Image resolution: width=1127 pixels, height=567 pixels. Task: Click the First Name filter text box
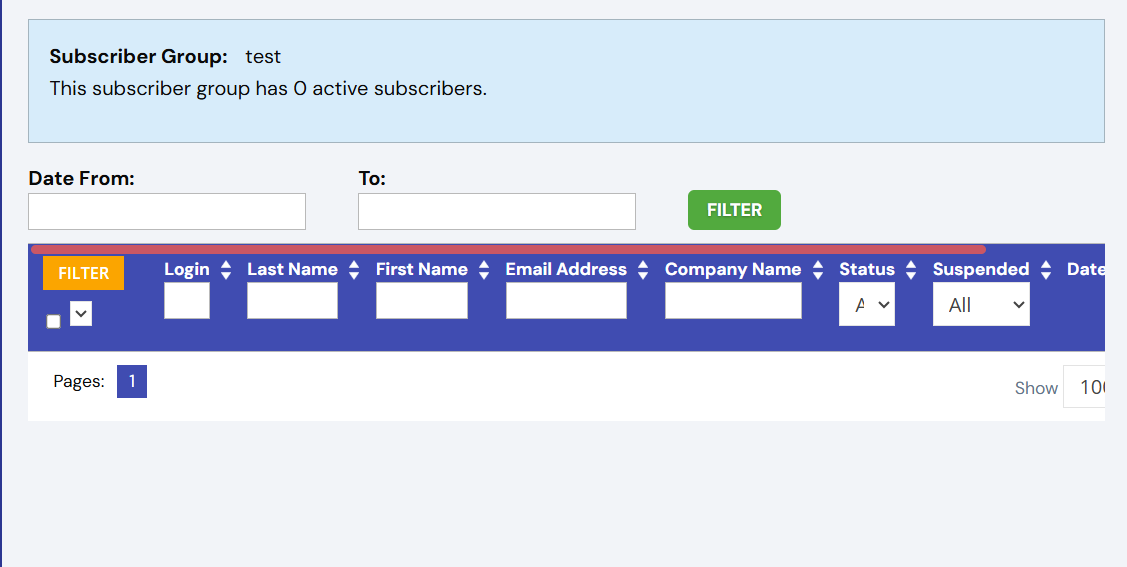coord(422,300)
